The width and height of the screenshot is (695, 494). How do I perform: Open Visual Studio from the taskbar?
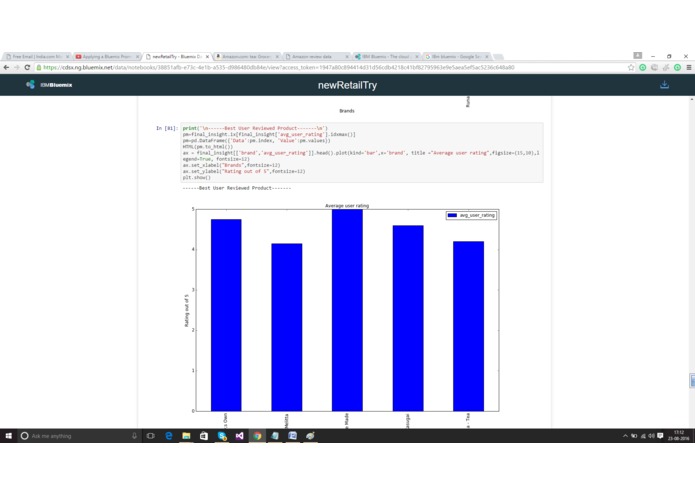239,436
